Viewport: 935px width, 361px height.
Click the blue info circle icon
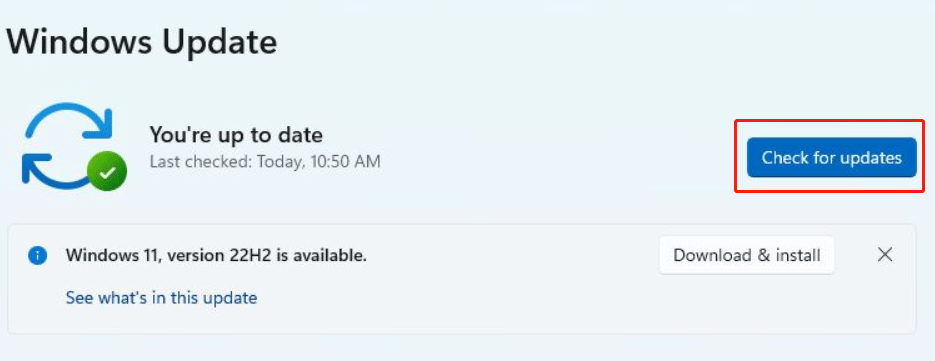37,256
